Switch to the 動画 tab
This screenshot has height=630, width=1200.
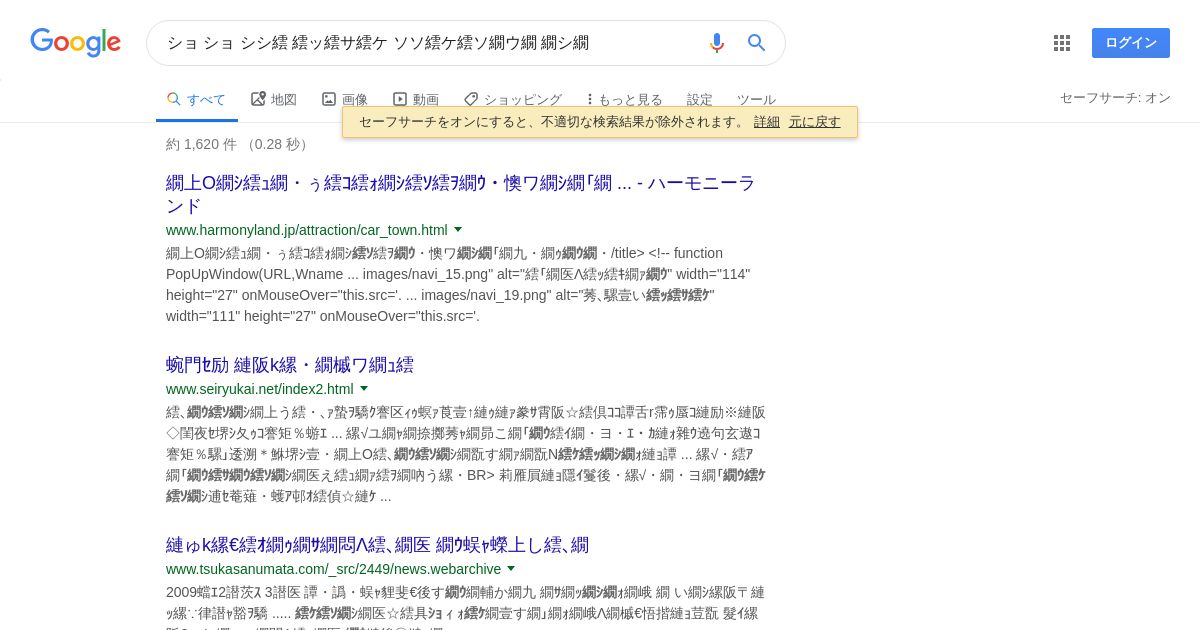click(x=416, y=100)
